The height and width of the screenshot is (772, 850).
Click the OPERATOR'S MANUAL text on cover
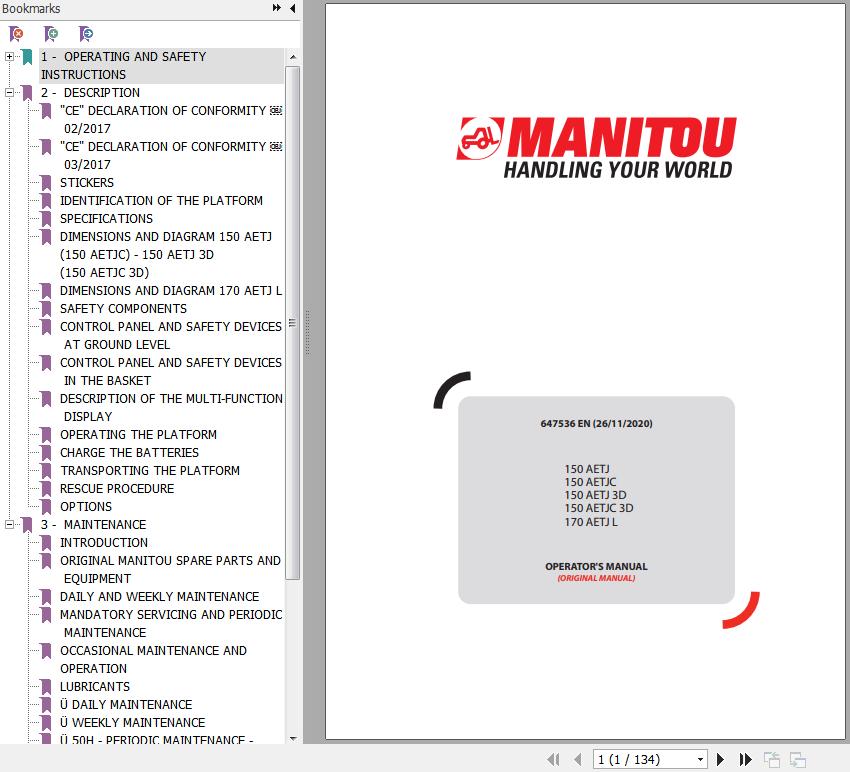[x=596, y=567]
